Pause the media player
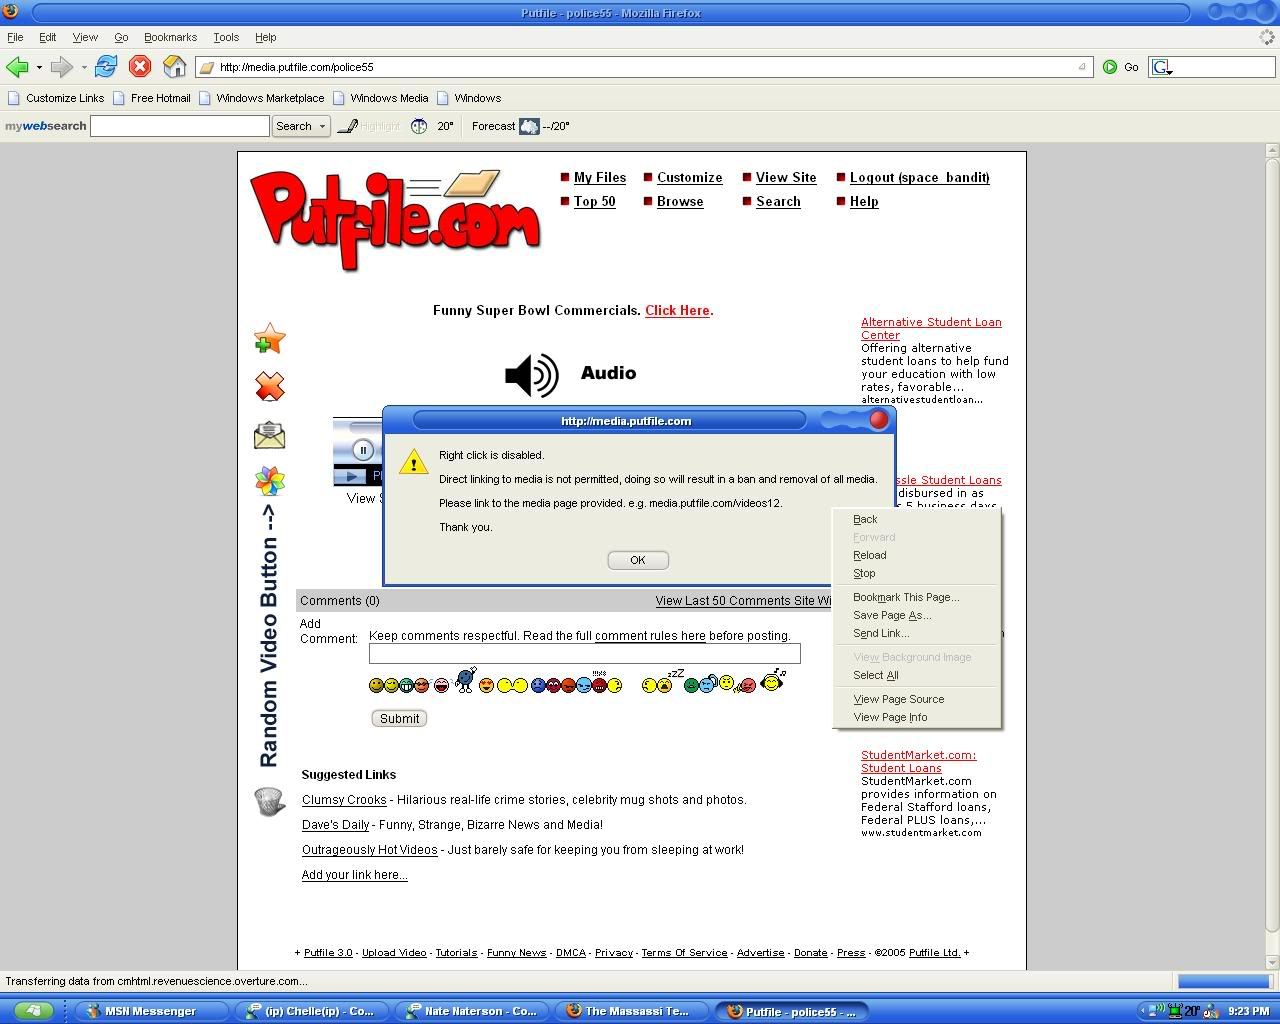Screen dimensions: 1280x1024 pos(363,450)
